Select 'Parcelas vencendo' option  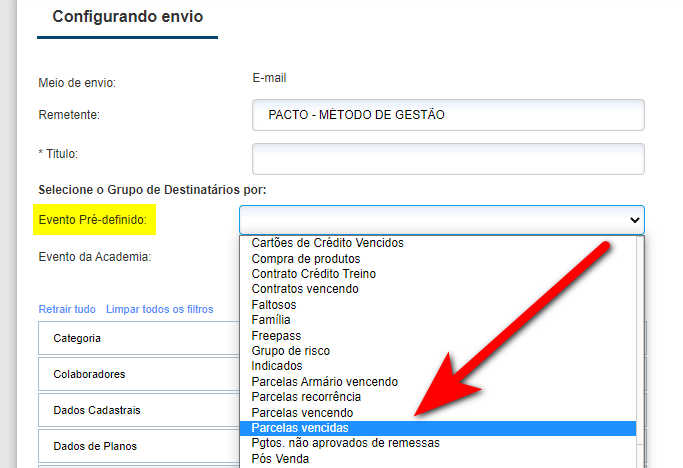point(302,413)
